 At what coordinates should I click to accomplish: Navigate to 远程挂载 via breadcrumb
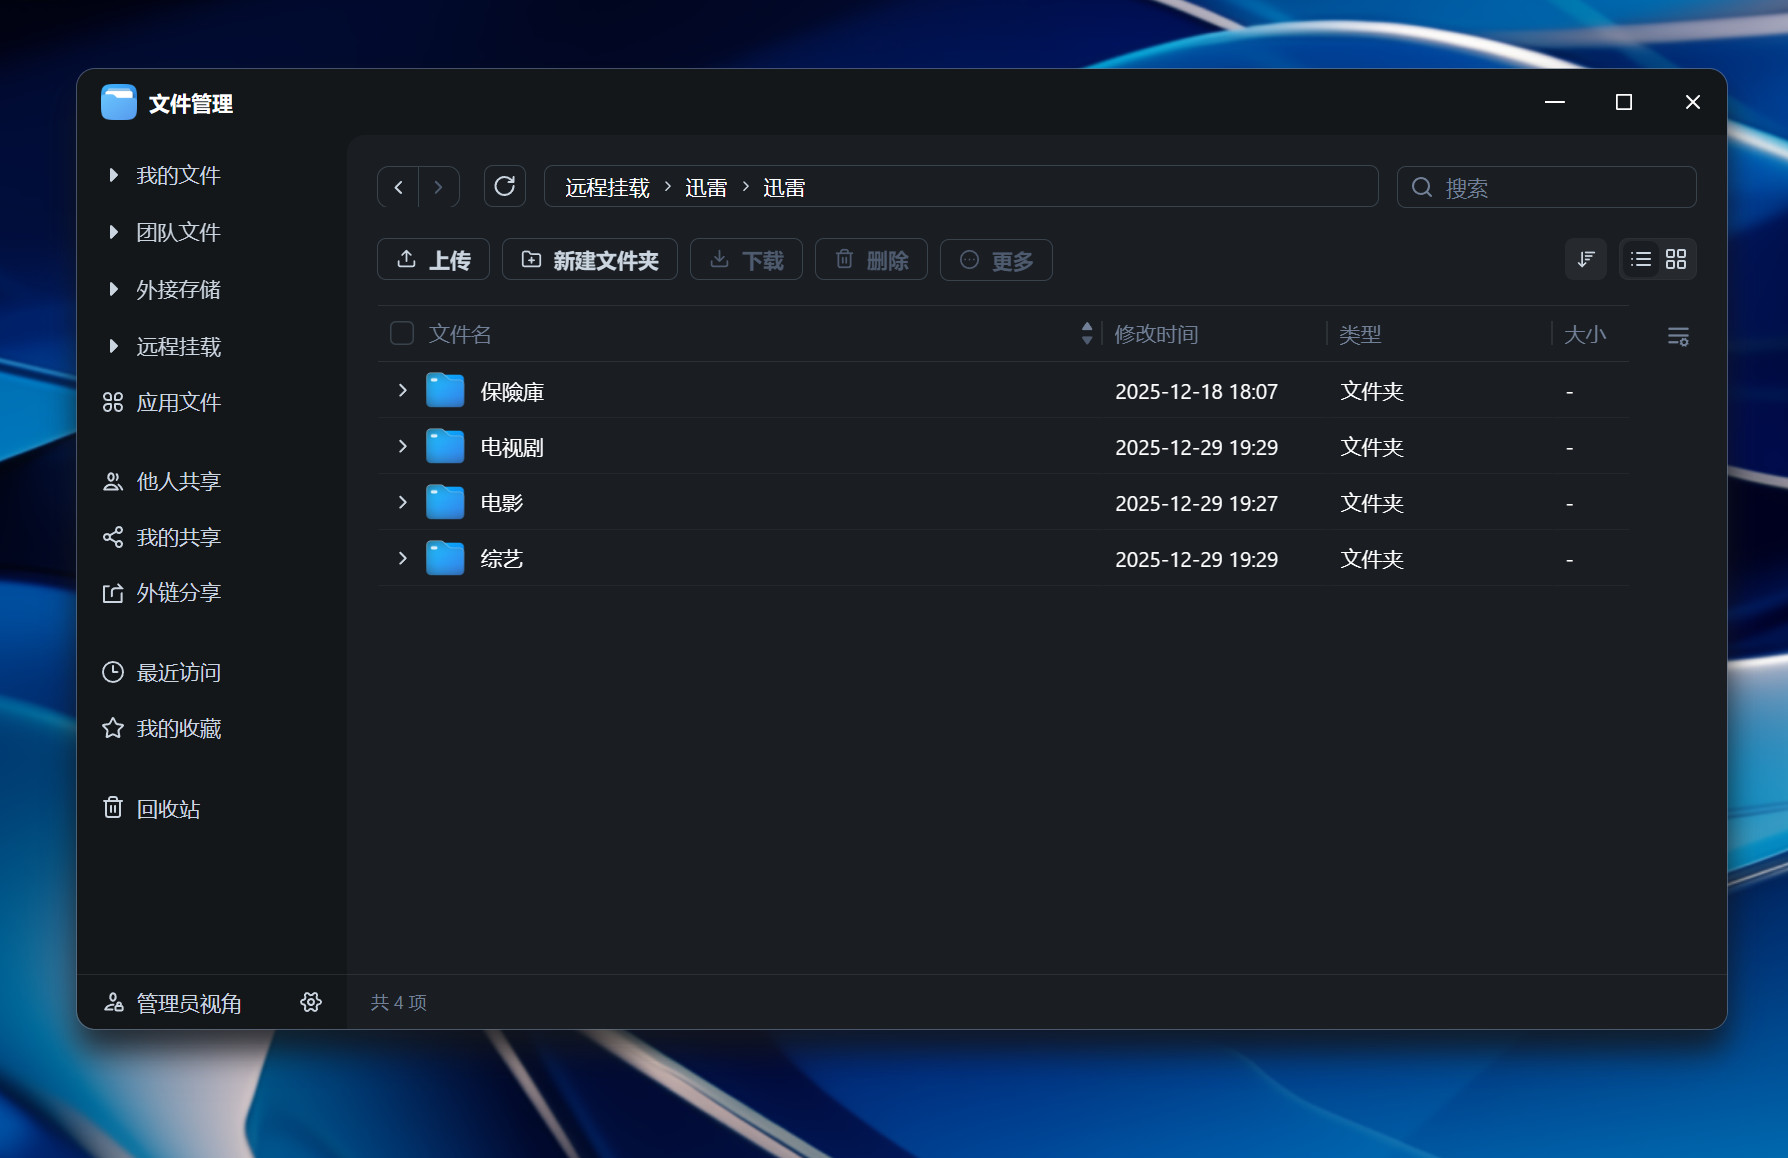604,186
